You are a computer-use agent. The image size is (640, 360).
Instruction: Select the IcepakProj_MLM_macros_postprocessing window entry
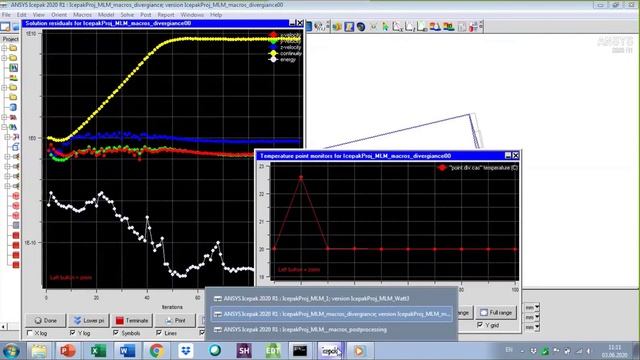(331, 329)
